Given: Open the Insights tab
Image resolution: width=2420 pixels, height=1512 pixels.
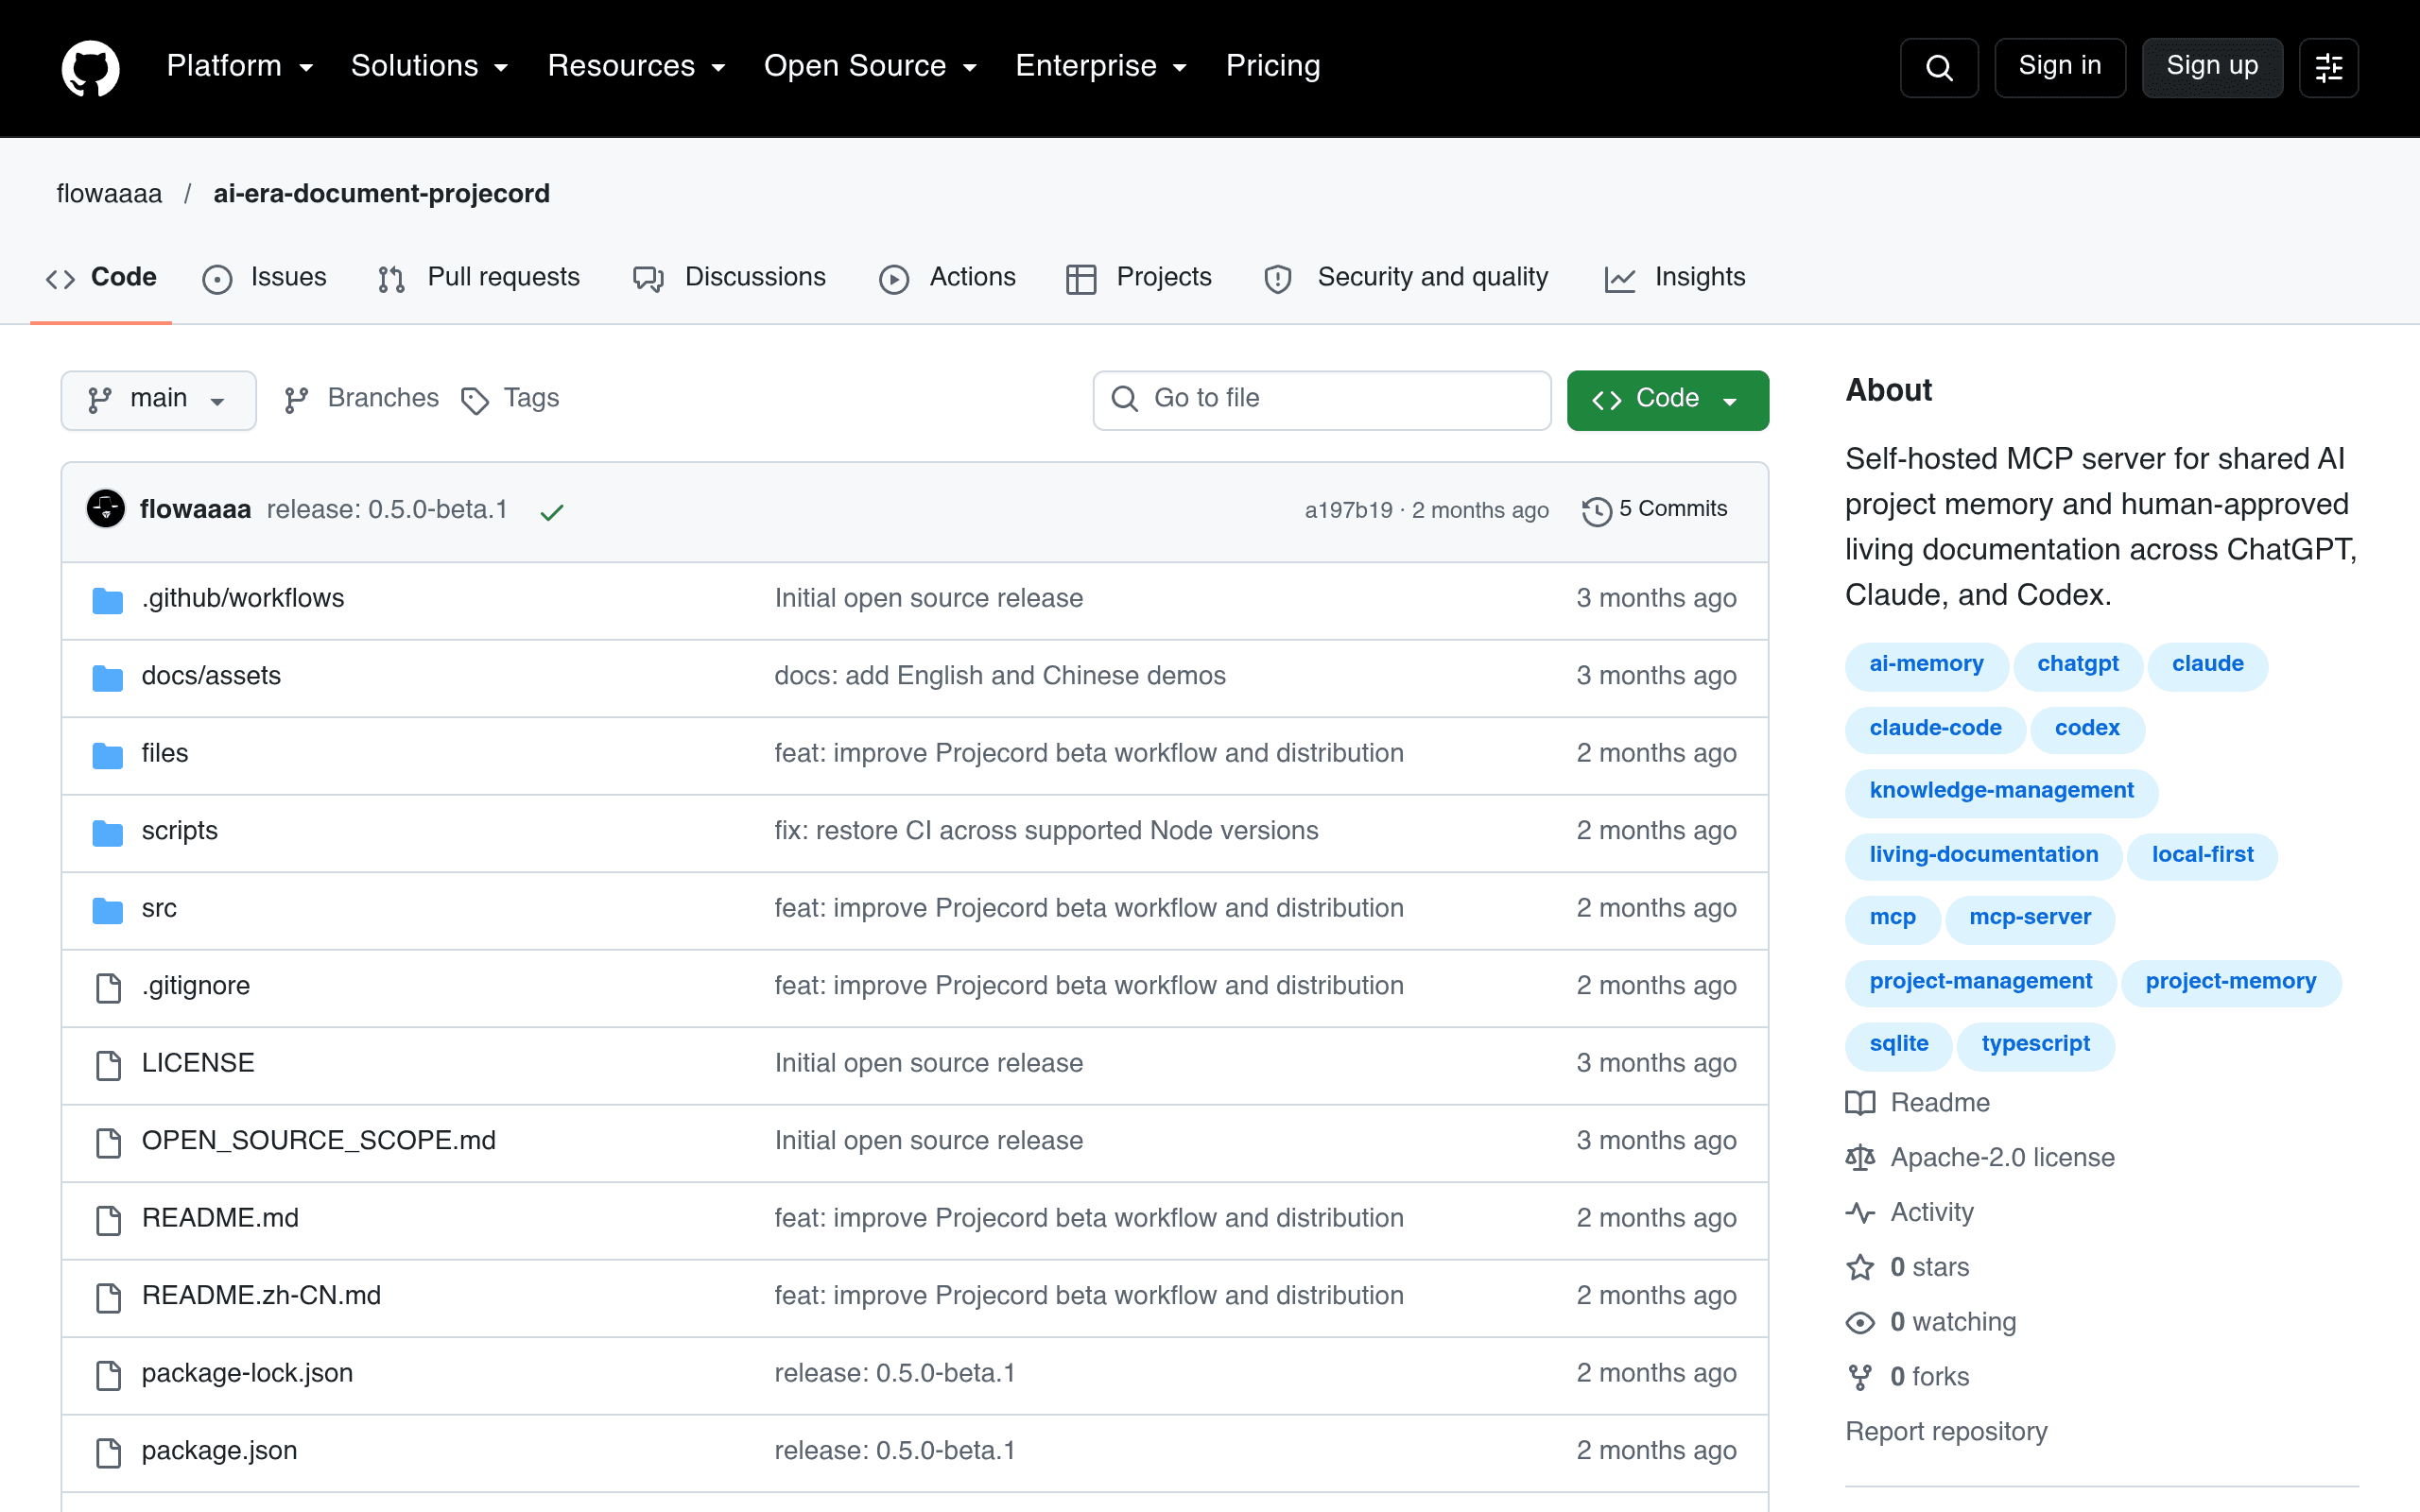Looking at the screenshot, I should 1675,278.
